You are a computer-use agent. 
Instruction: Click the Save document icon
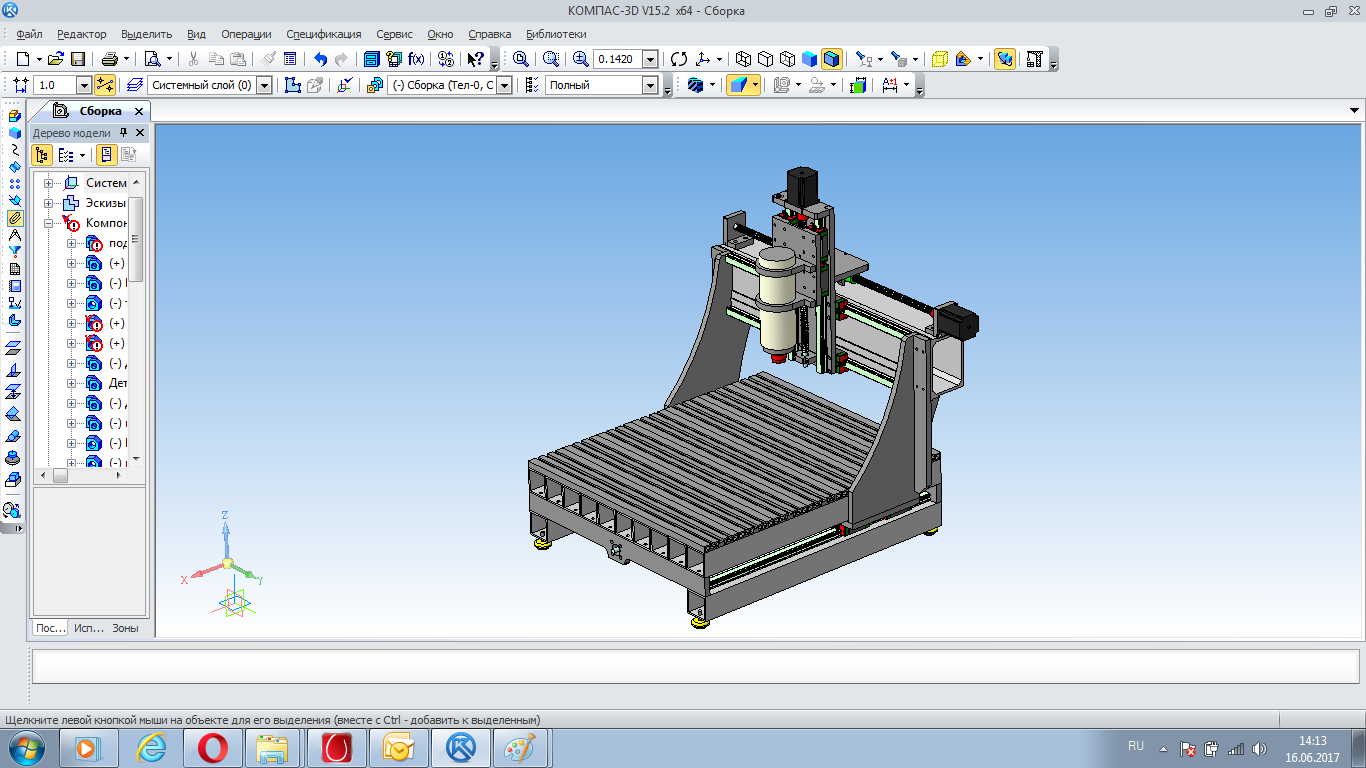click(x=78, y=59)
